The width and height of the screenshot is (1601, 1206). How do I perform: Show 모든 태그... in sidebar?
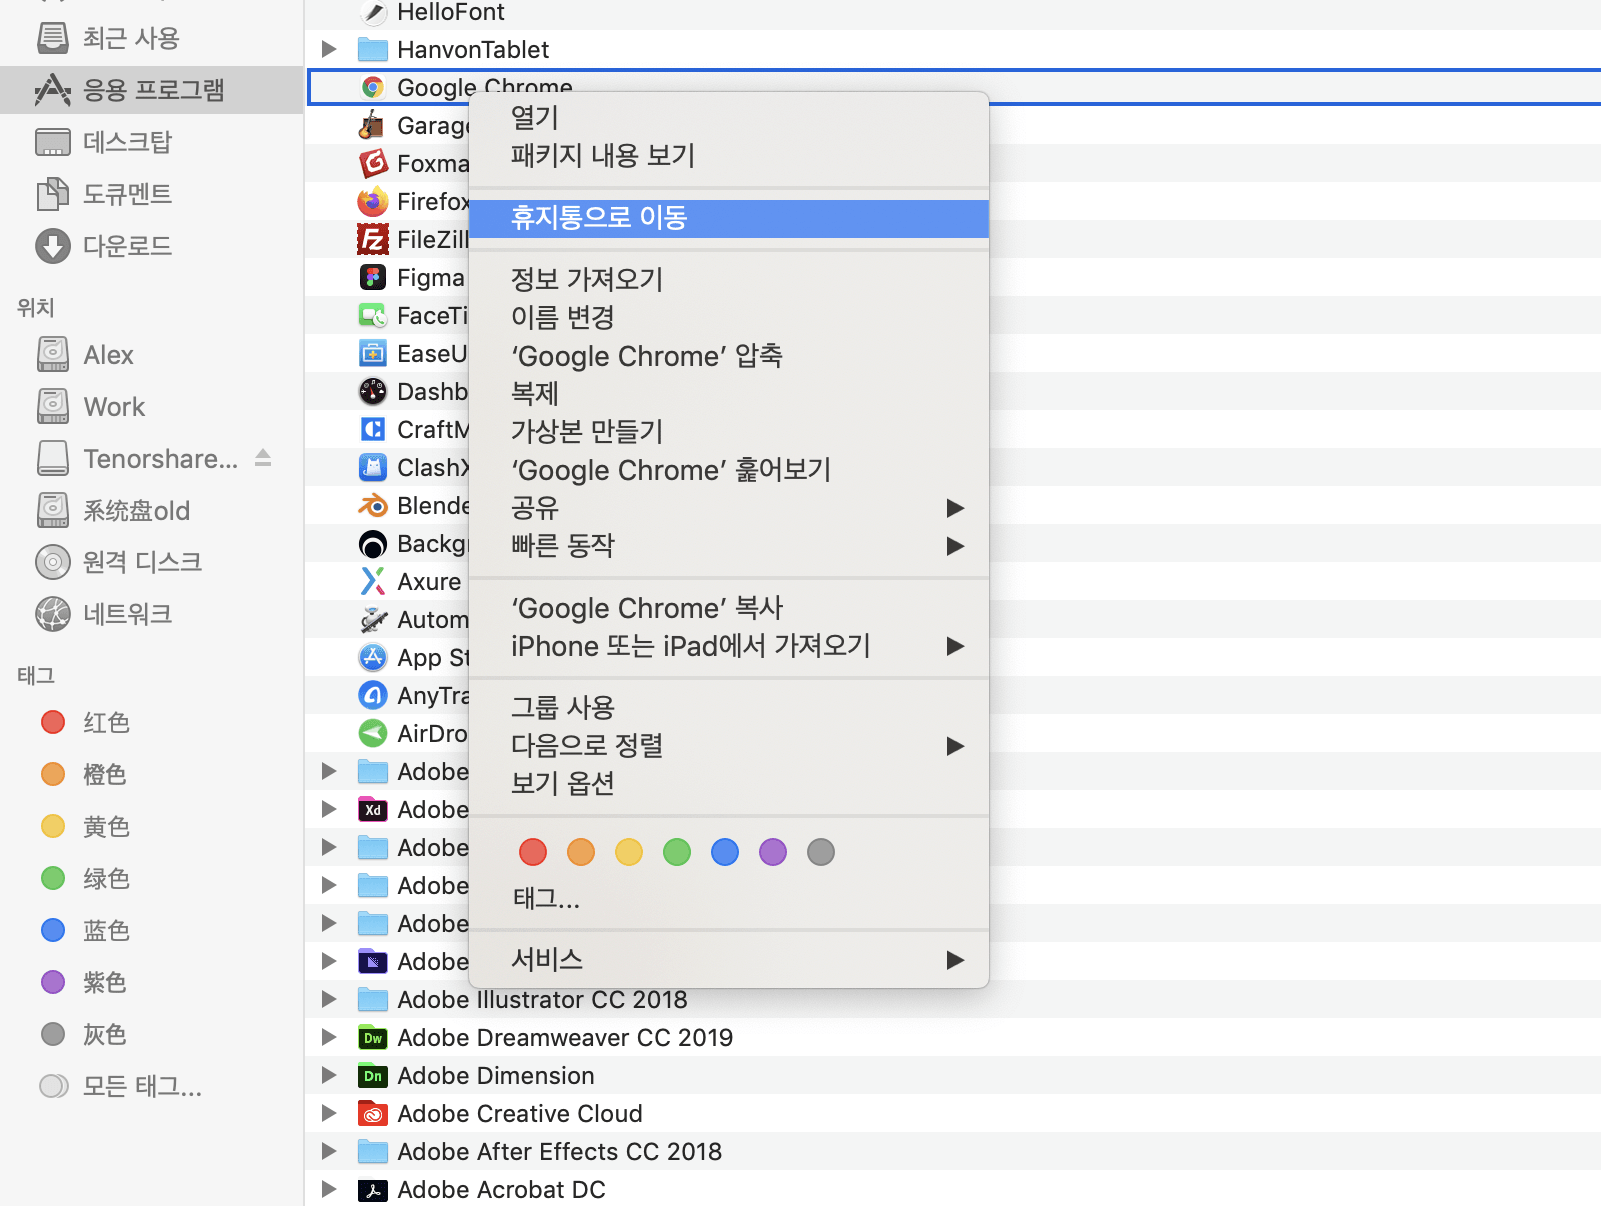[152, 1086]
